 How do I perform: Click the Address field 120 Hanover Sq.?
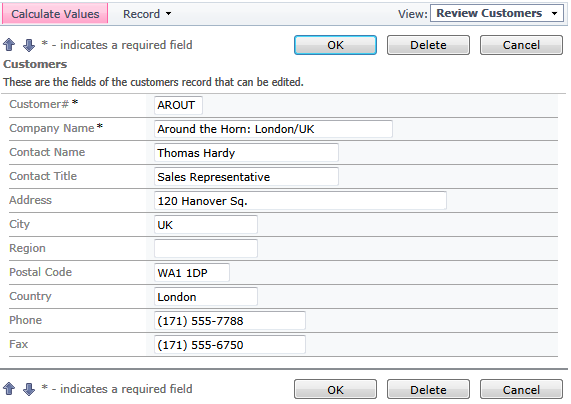(x=300, y=201)
